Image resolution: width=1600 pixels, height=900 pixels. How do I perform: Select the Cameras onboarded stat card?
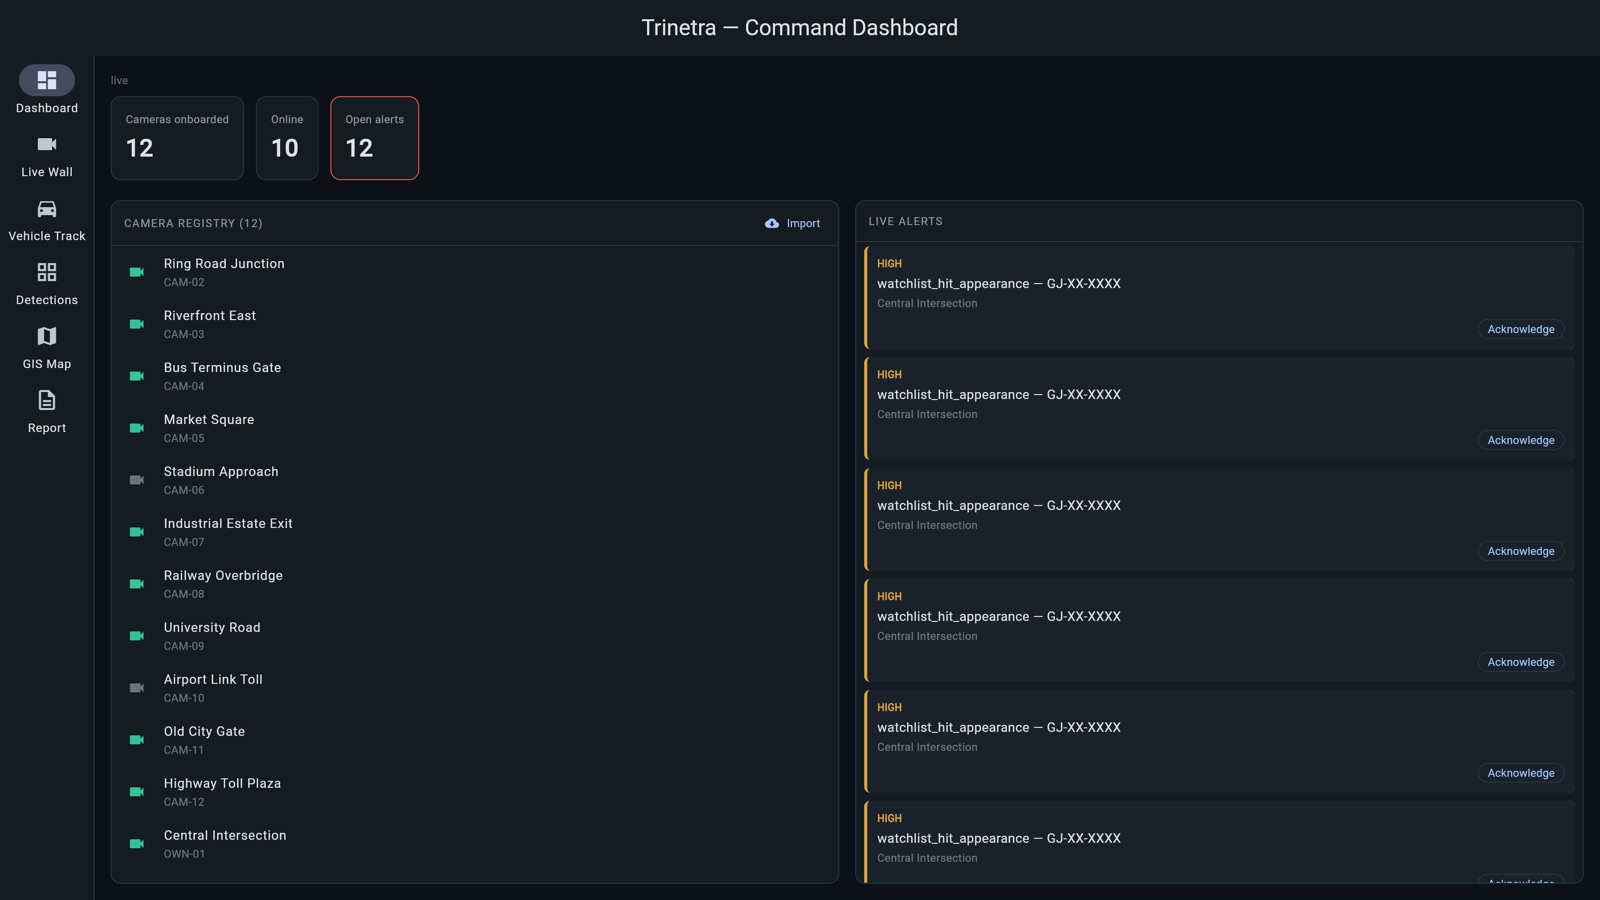[x=177, y=138]
